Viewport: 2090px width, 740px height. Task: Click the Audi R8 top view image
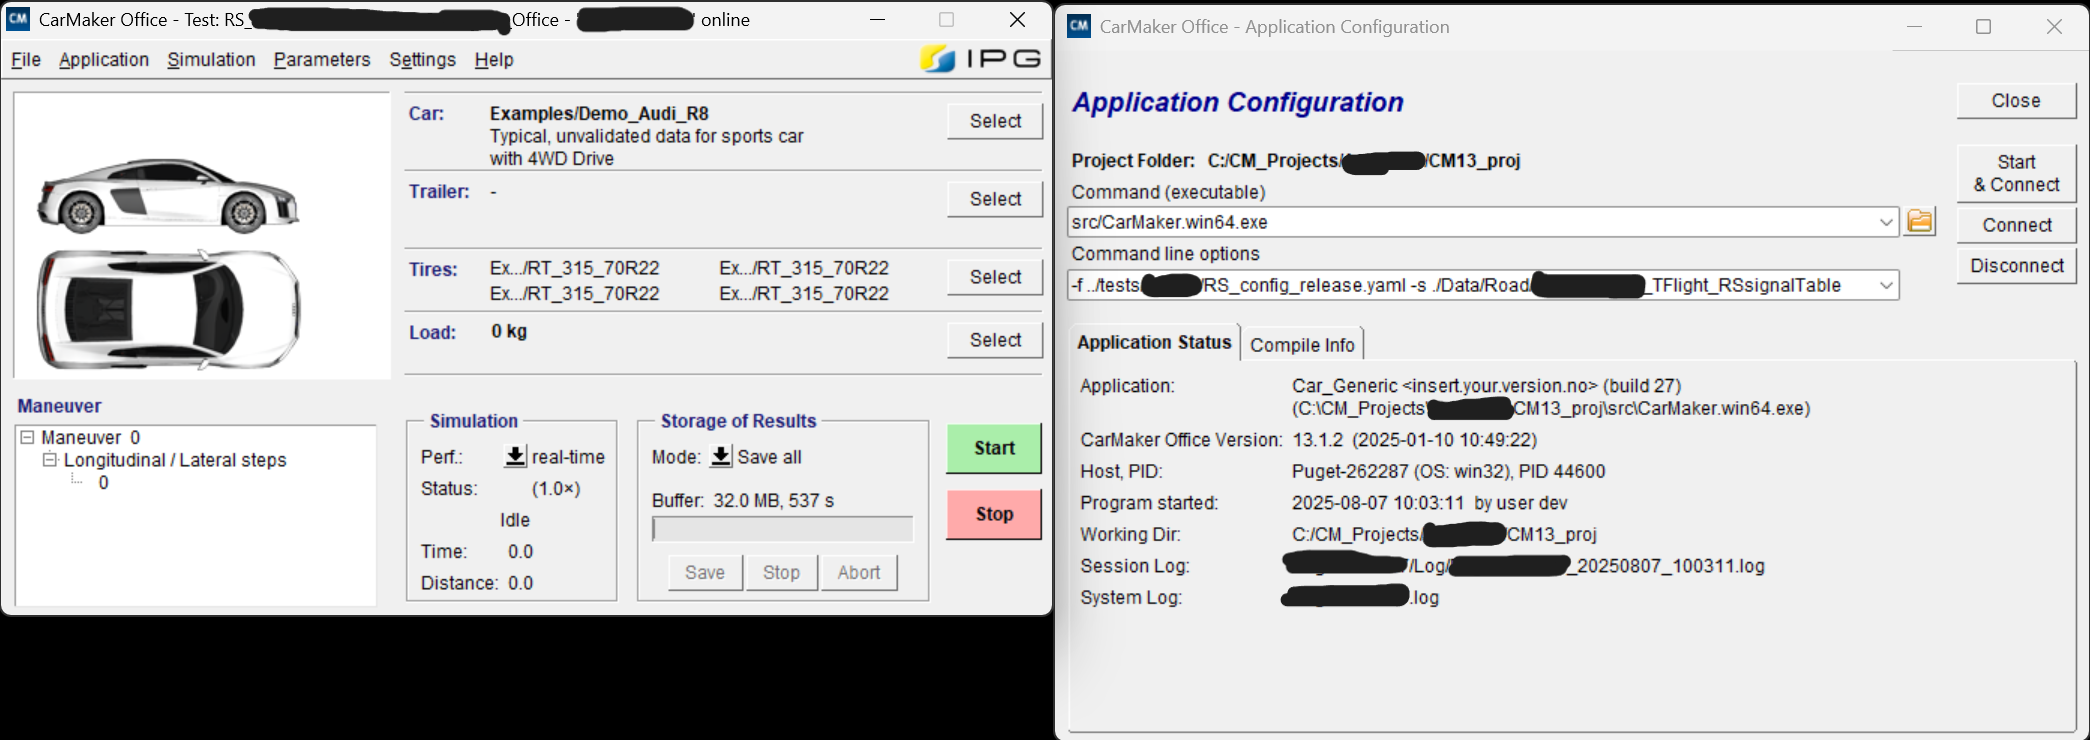coord(168,309)
